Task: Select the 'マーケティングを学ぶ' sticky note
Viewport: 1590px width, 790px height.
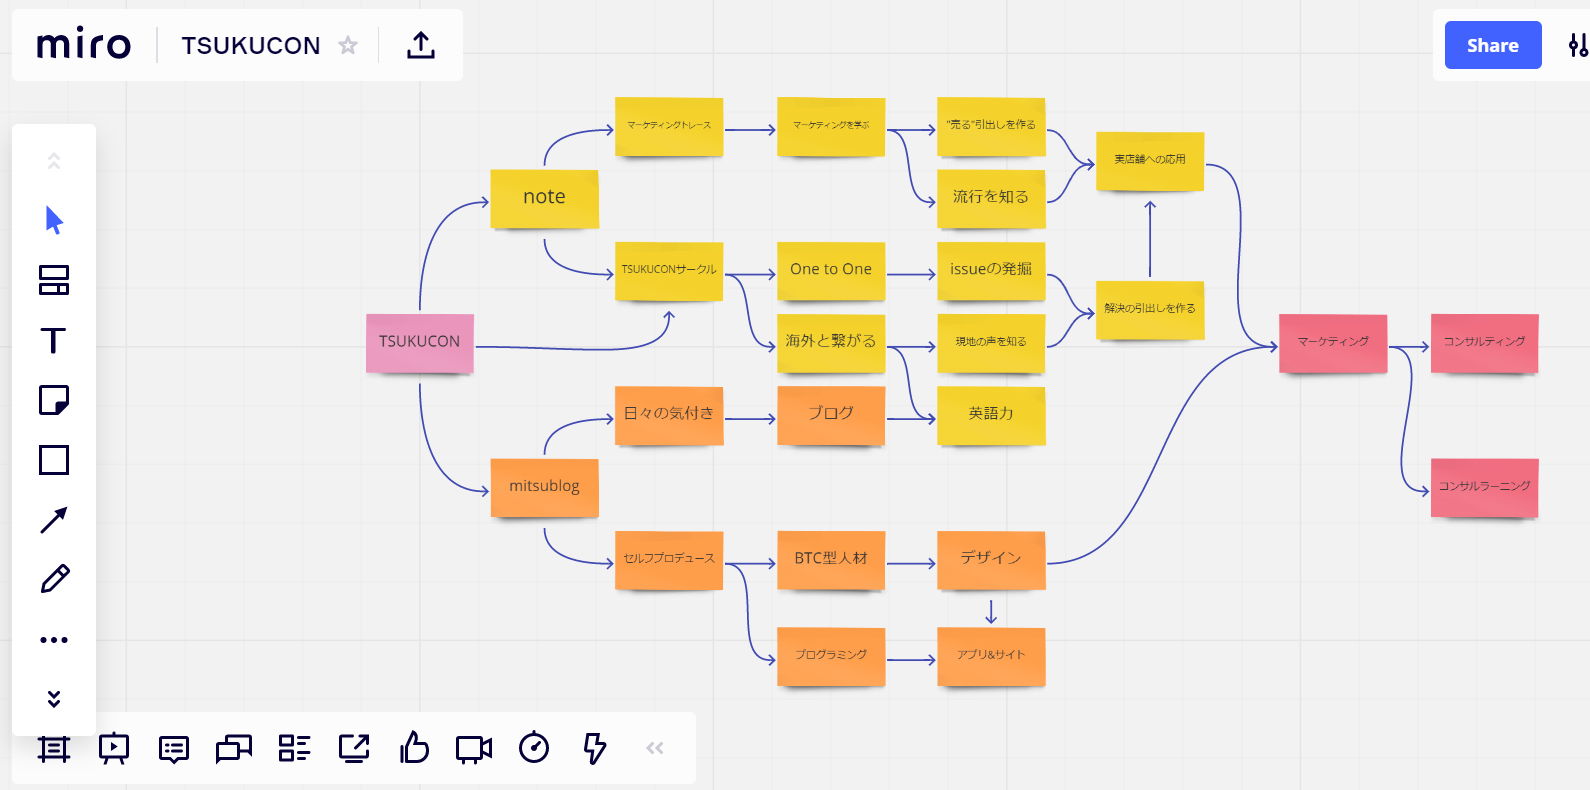Action: point(831,126)
